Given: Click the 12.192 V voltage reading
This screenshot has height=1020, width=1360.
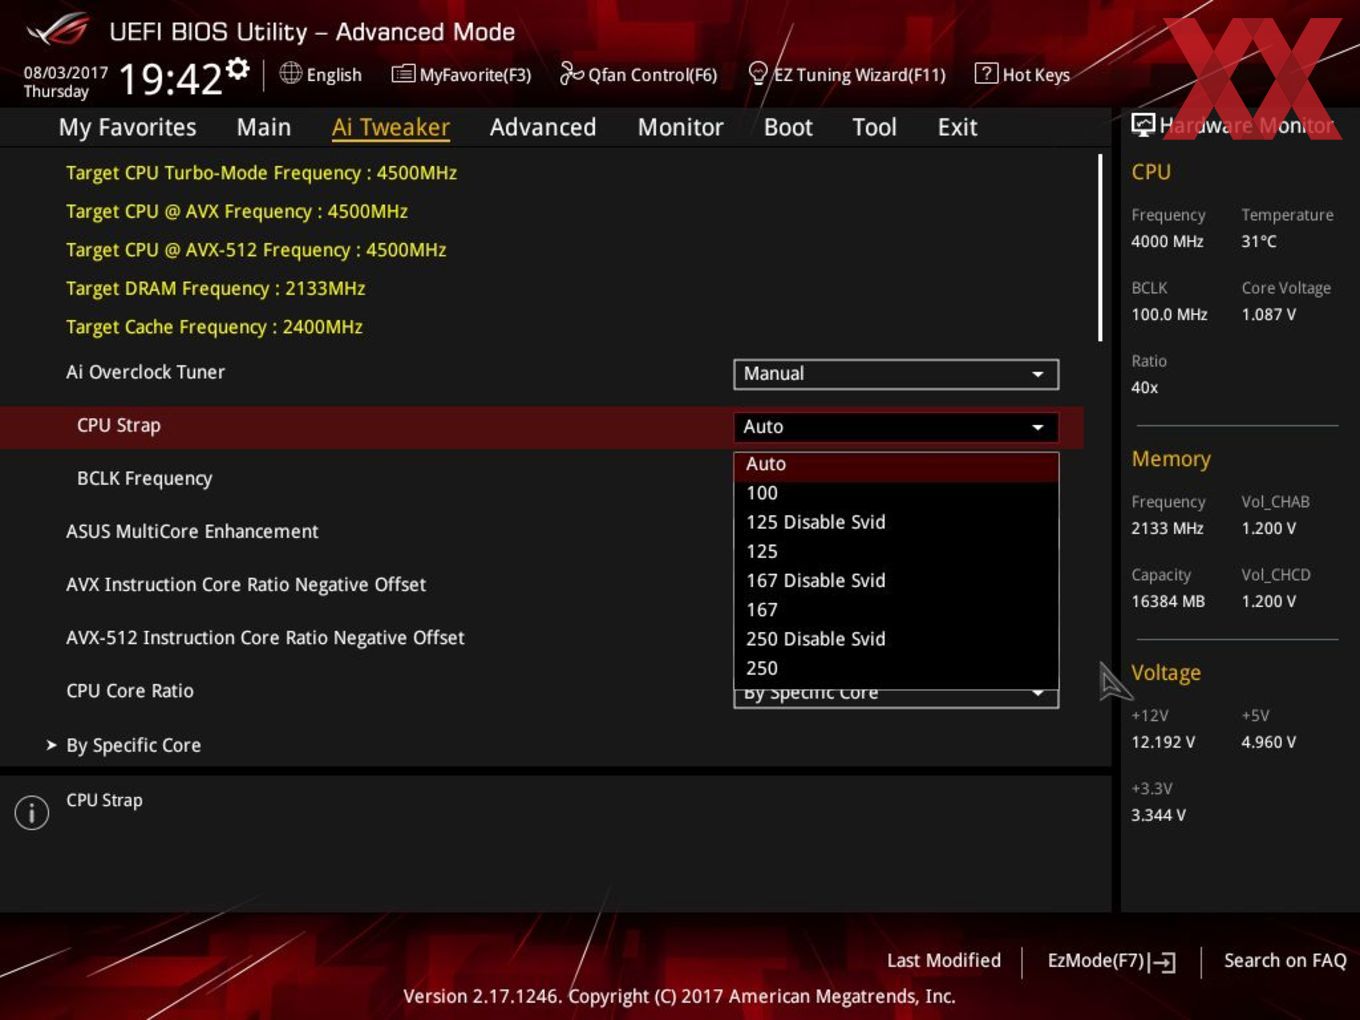Looking at the screenshot, I should (x=1163, y=742).
